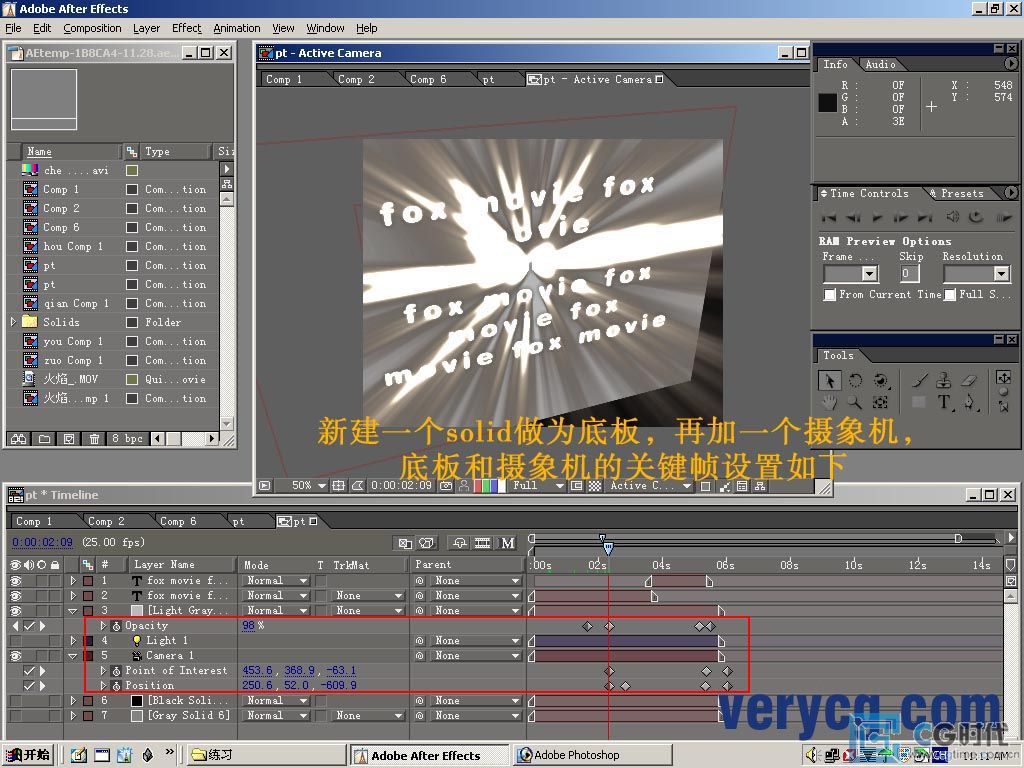Open the Active Camera view dropdown

point(650,486)
